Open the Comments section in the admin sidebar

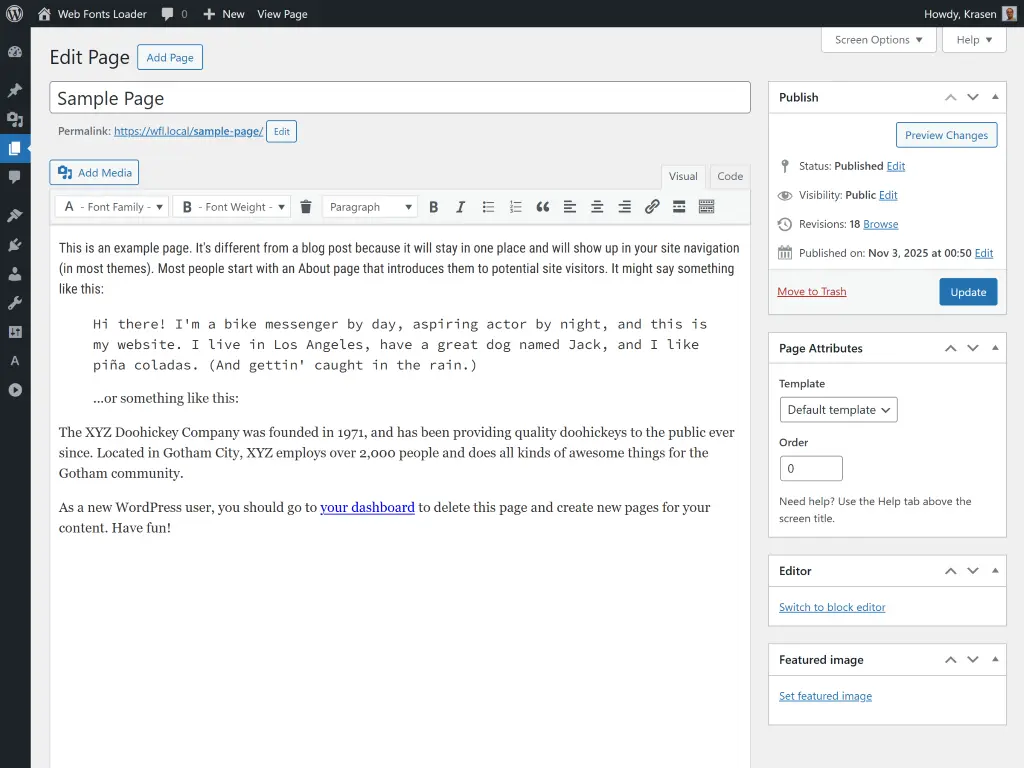[x=14, y=178]
